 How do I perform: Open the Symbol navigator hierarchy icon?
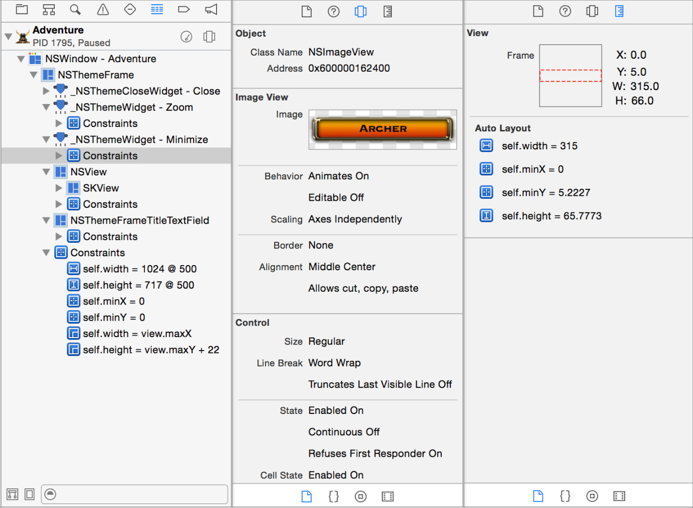coord(49,9)
